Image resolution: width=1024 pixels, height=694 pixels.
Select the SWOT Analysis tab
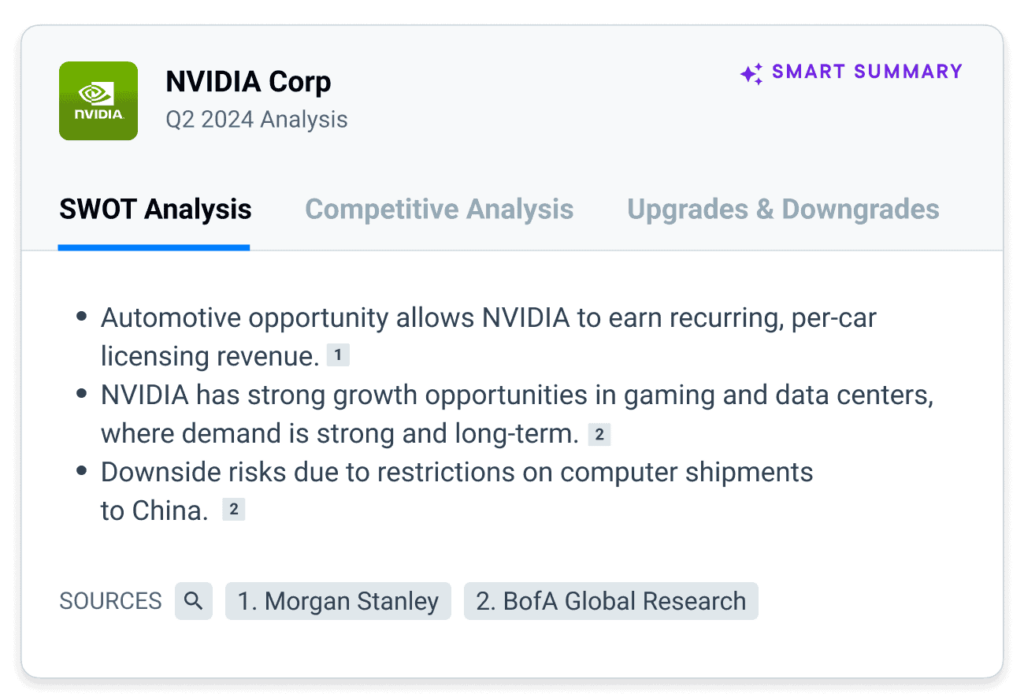coord(155,209)
